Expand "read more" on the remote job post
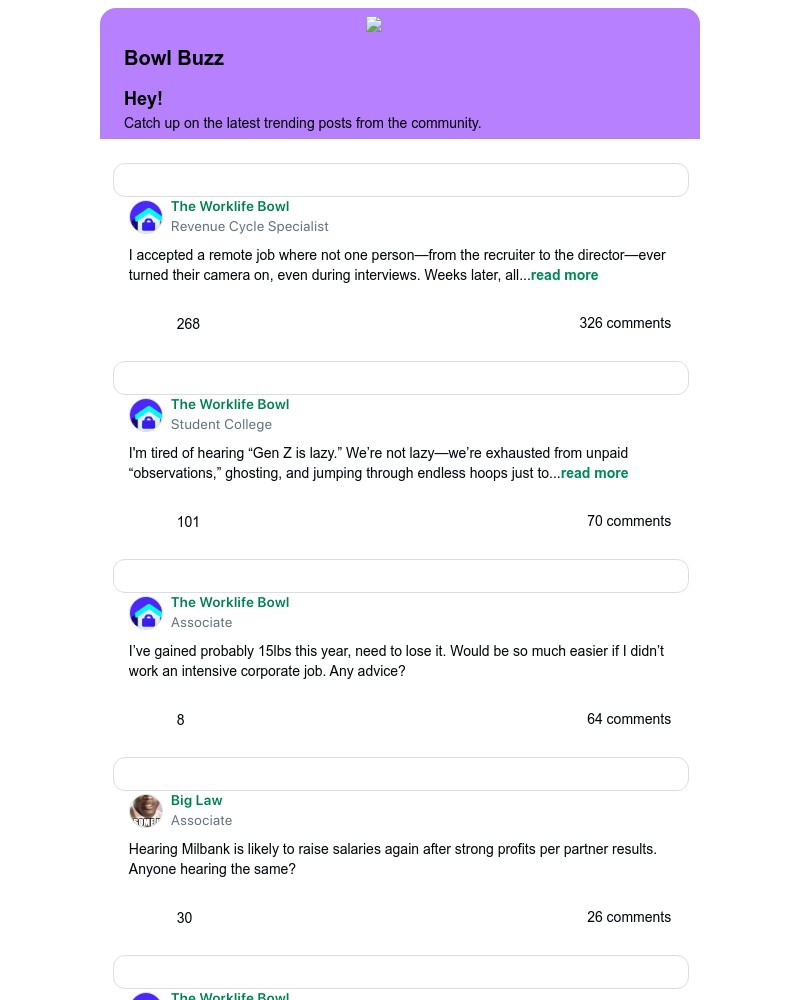Viewport: 800px width, 1000px height. pyautogui.click(x=564, y=276)
